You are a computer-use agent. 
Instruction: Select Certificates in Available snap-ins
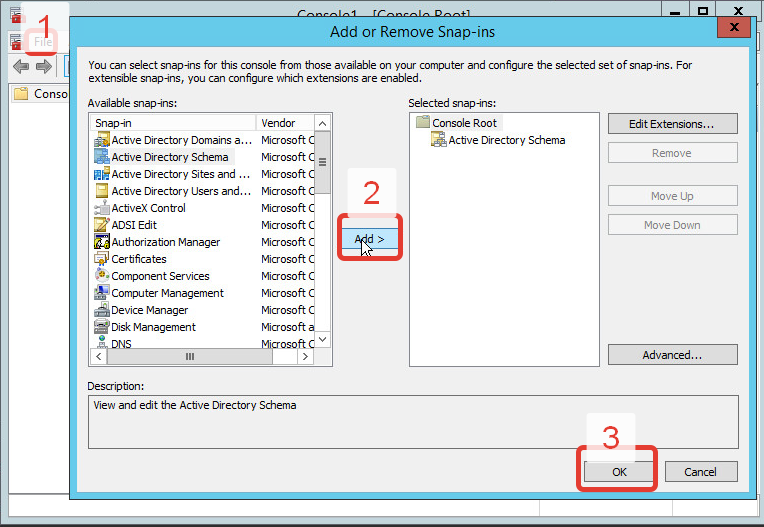click(x=139, y=259)
